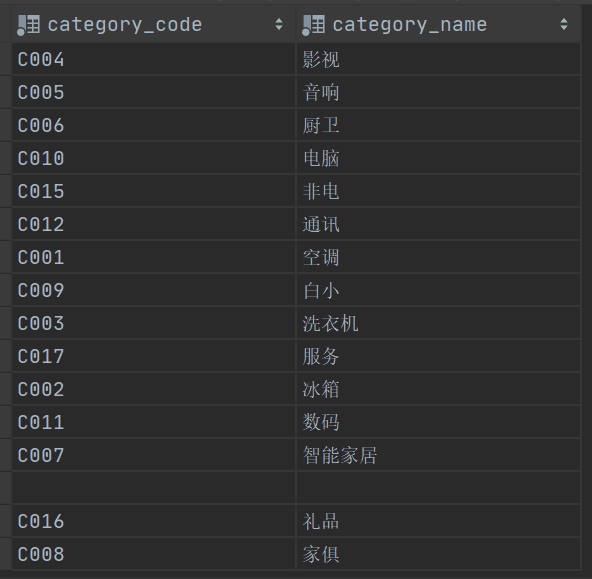Sort by the category_code column arrows
The height and width of the screenshot is (579, 592).
coord(279,25)
